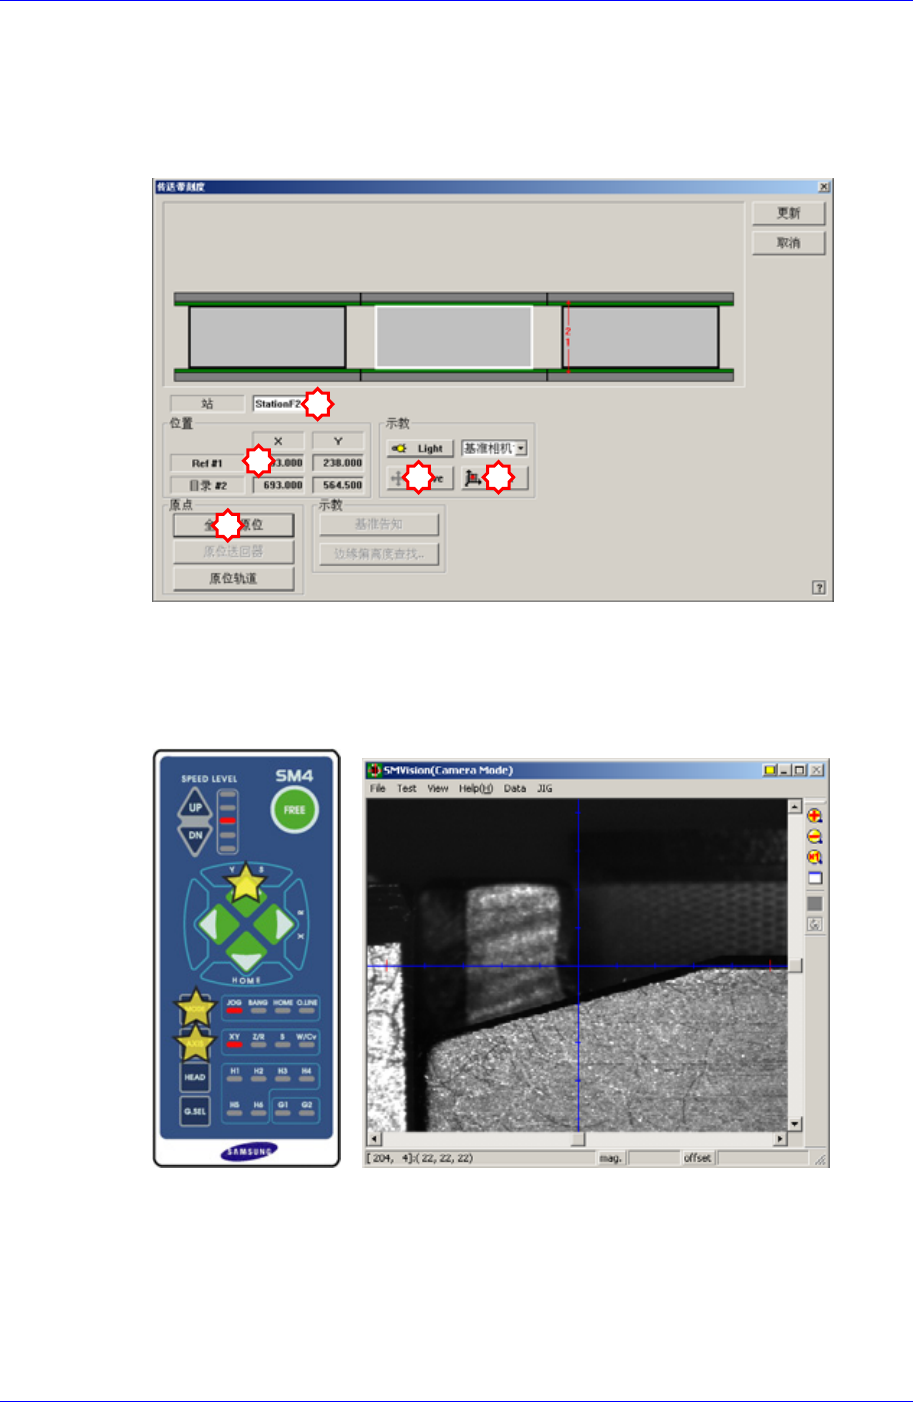Click the JOG mode indicator on pendant
Screen dimensions: 913x1402
(x=234, y=1006)
